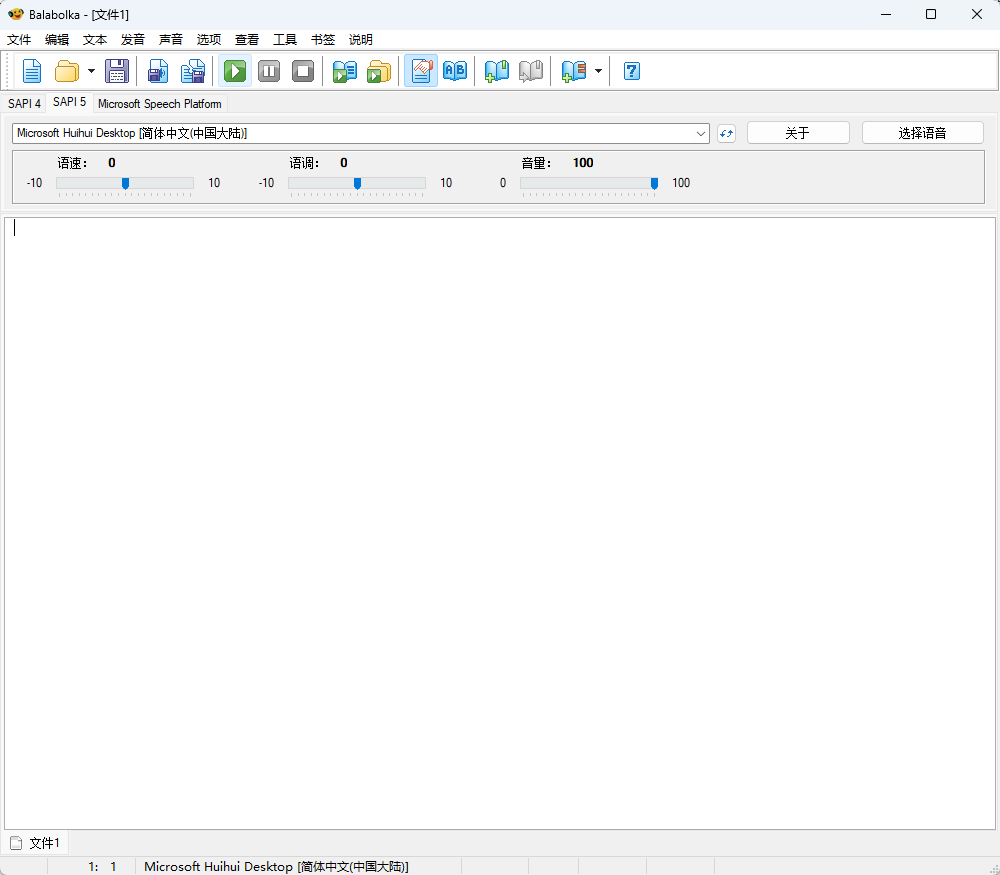
Task: Click the grayed book with arrow bookmark icon
Action: tap(531, 71)
